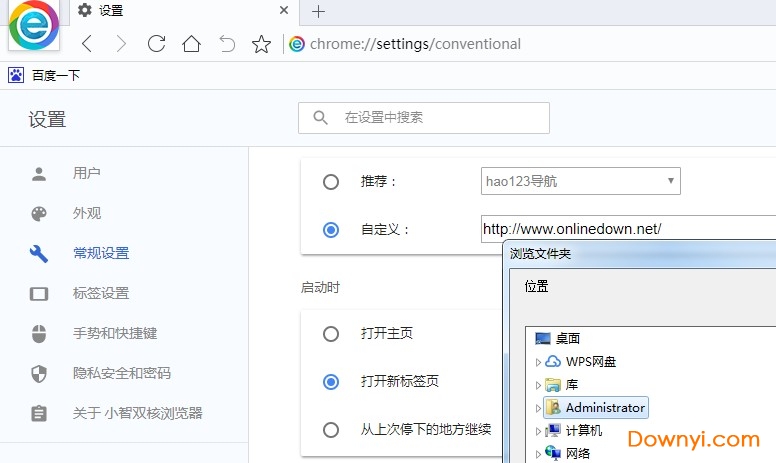Bookmark page with the star icon

[261, 44]
